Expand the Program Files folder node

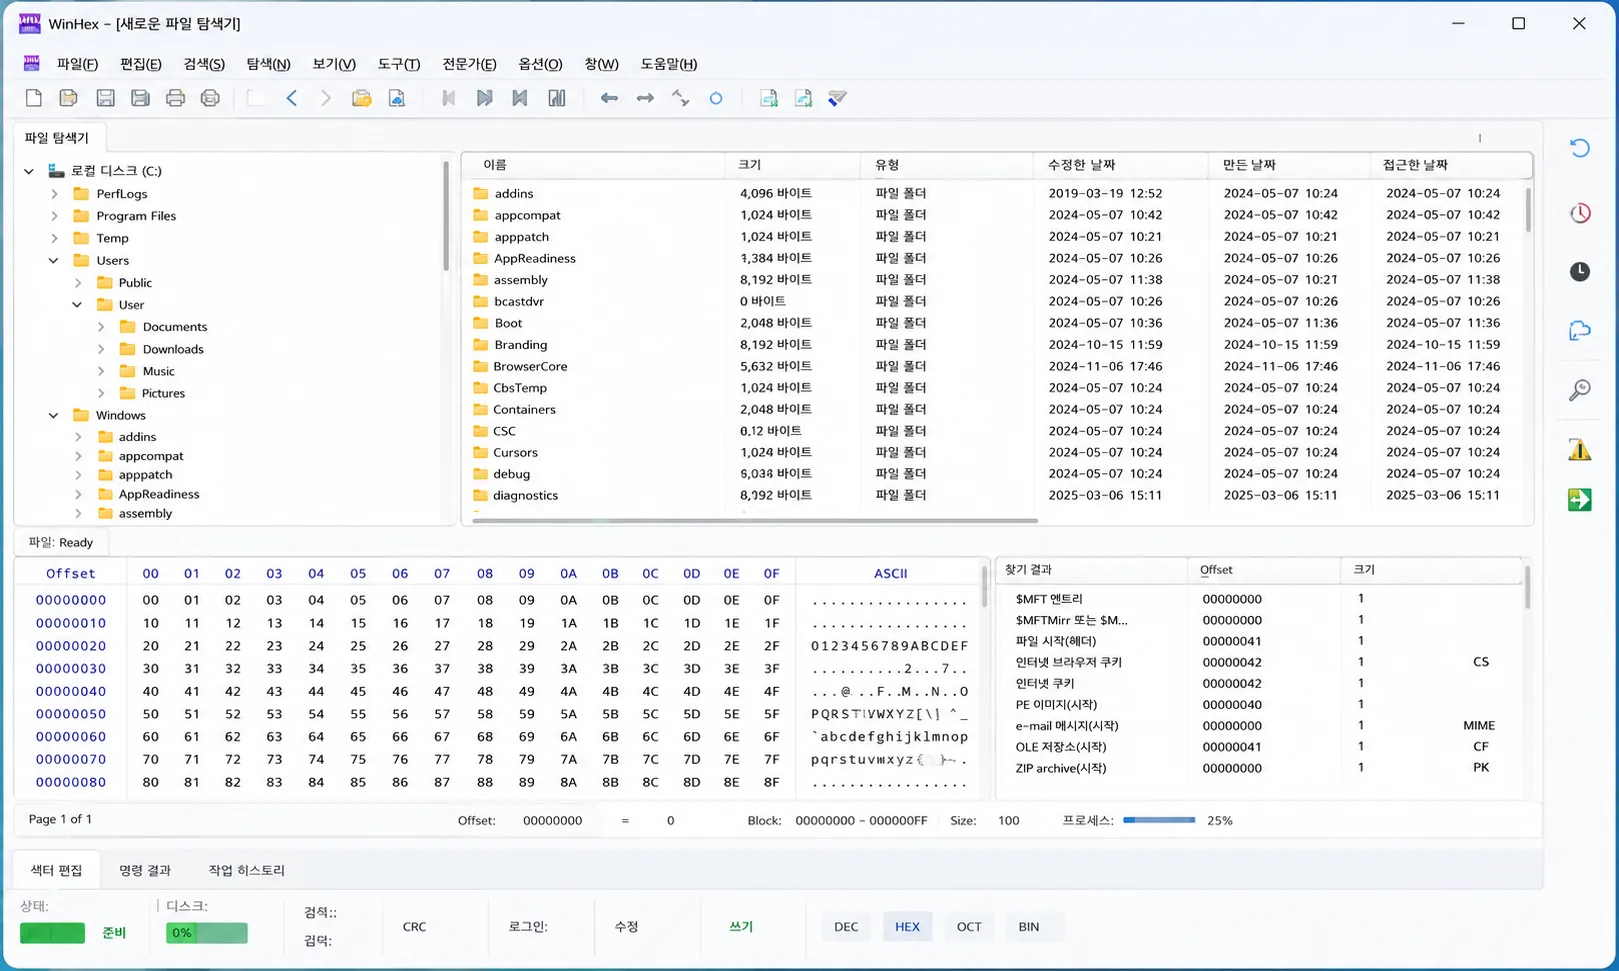[x=55, y=216]
